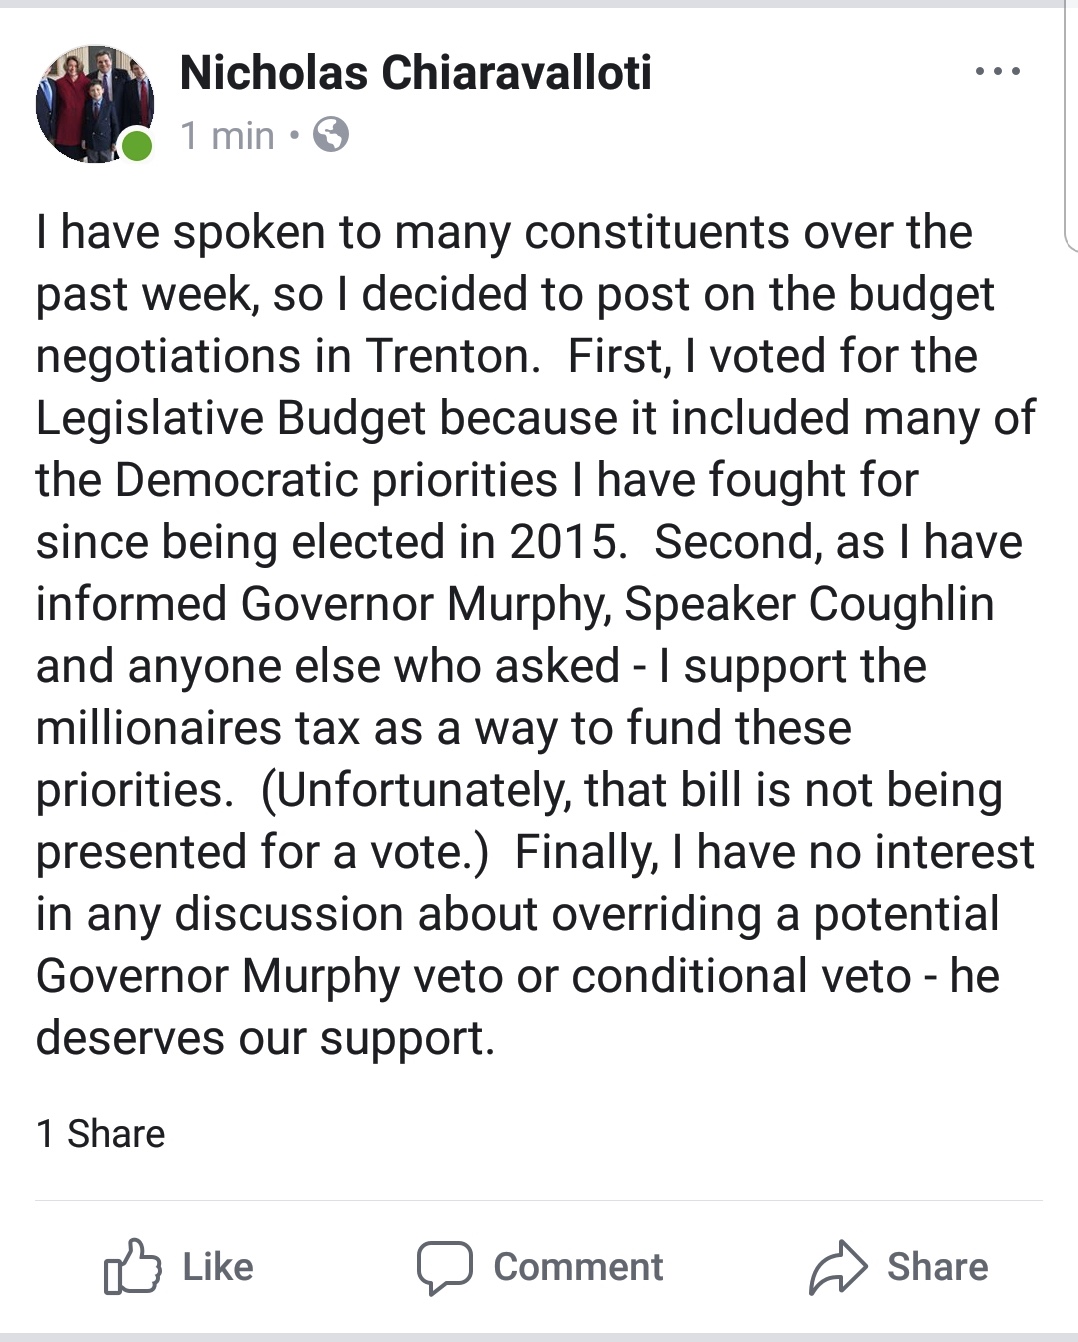Click the green online status dot
Viewport: 1078px width, 1342px height.
click(x=137, y=146)
